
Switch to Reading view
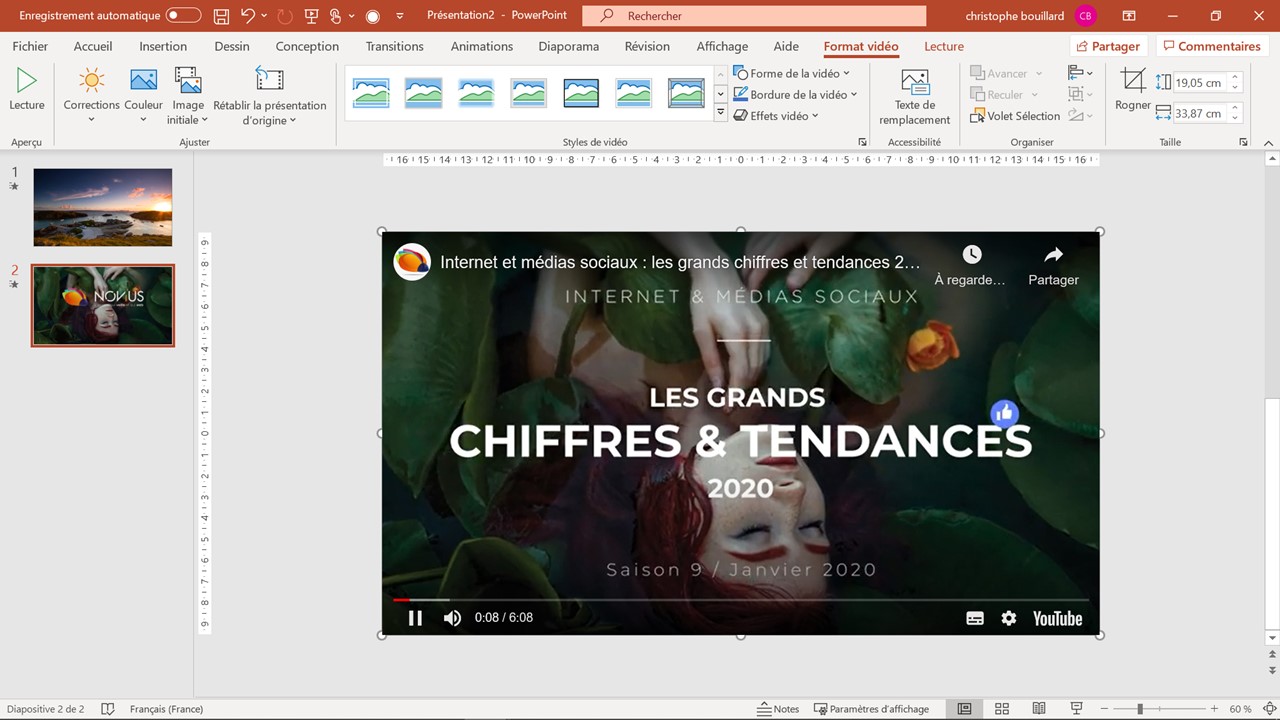[1039, 709]
